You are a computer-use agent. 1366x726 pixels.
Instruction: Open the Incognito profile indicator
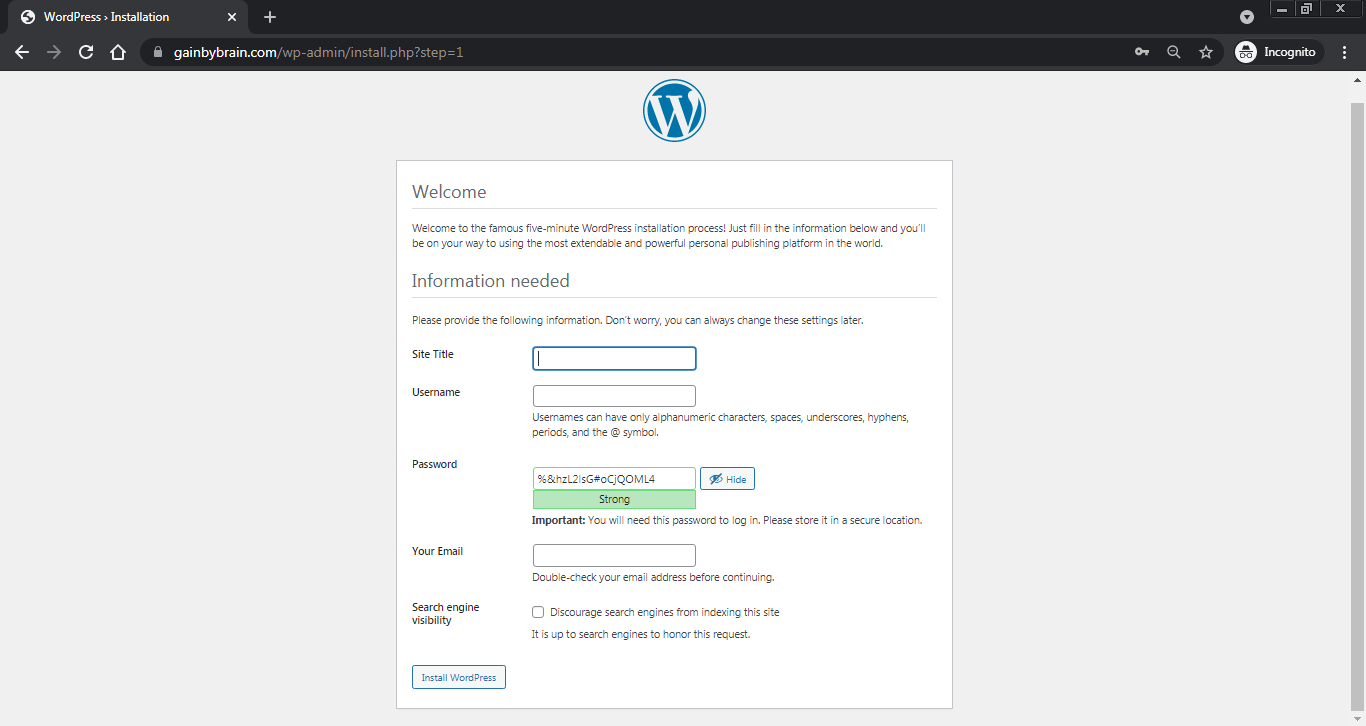tap(1278, 52)
